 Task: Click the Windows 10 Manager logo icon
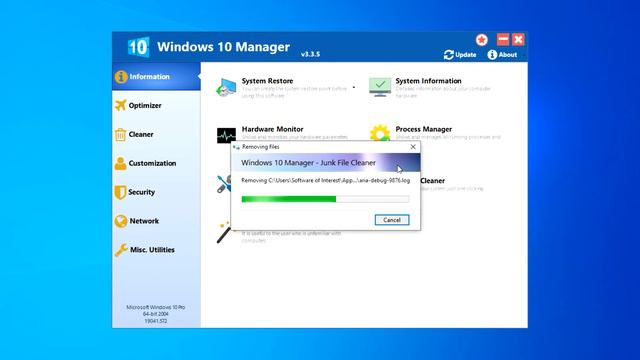click(x=138, y=47)
